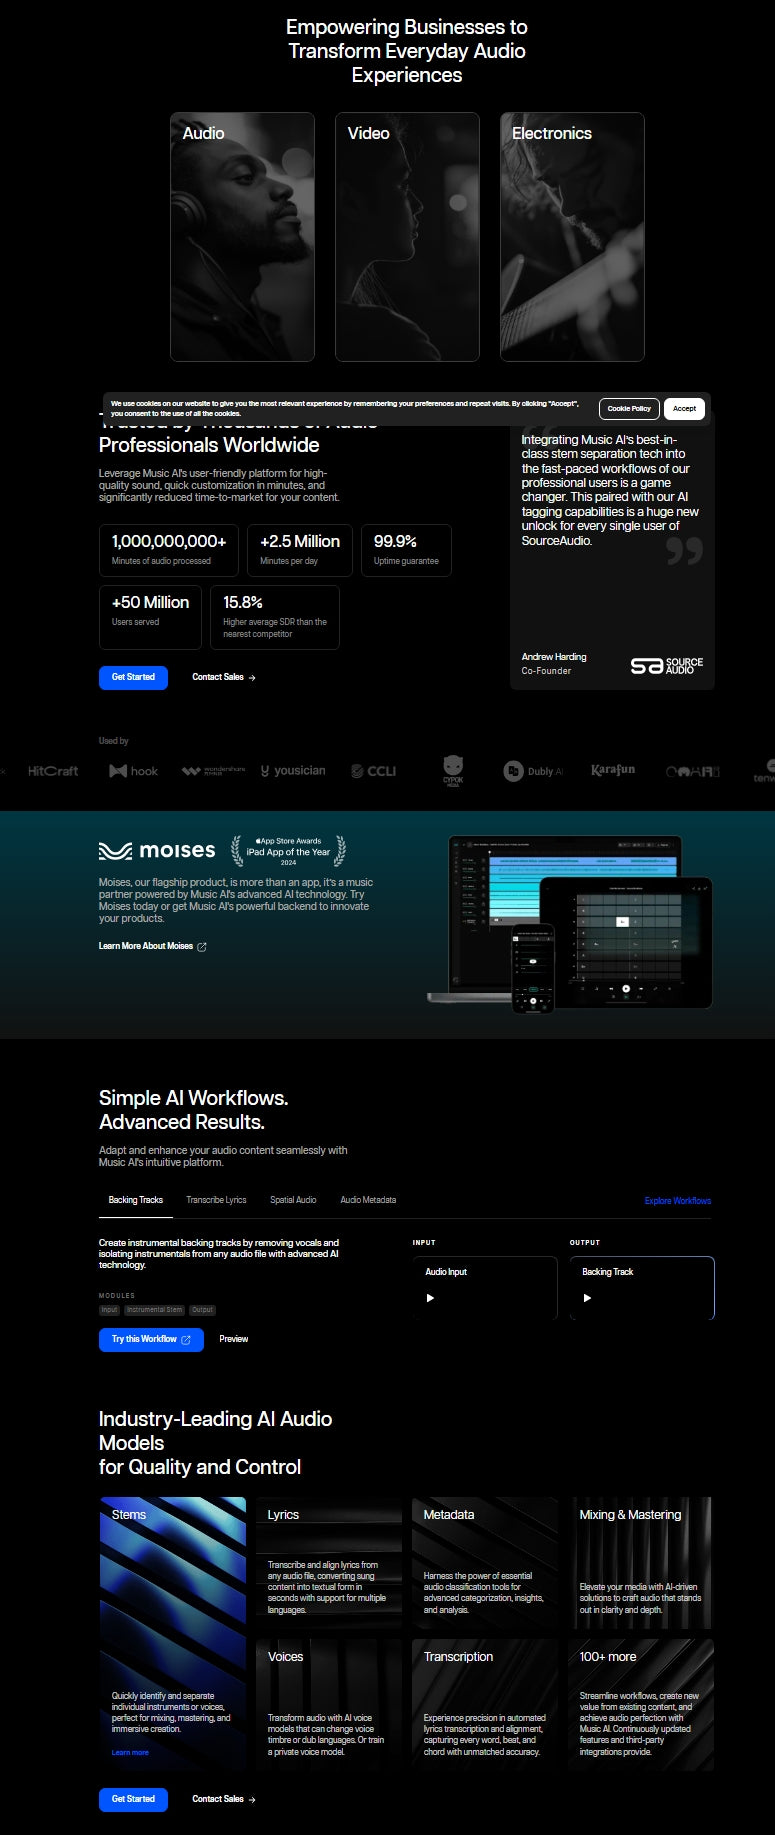Select the Metadata model card
The height and width of the screenshot is (1835, 775).
(x=484, y=1563)
